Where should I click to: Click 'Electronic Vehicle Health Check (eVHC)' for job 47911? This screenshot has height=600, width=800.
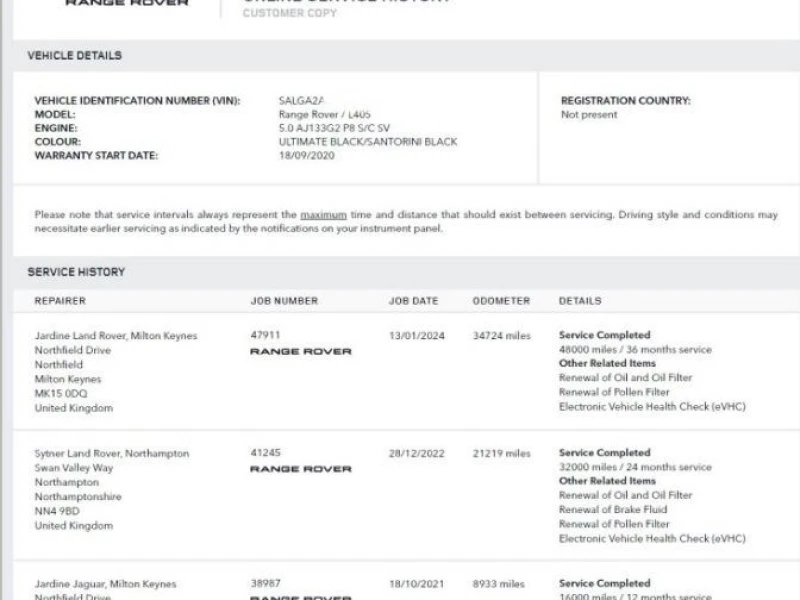point(652,407)
